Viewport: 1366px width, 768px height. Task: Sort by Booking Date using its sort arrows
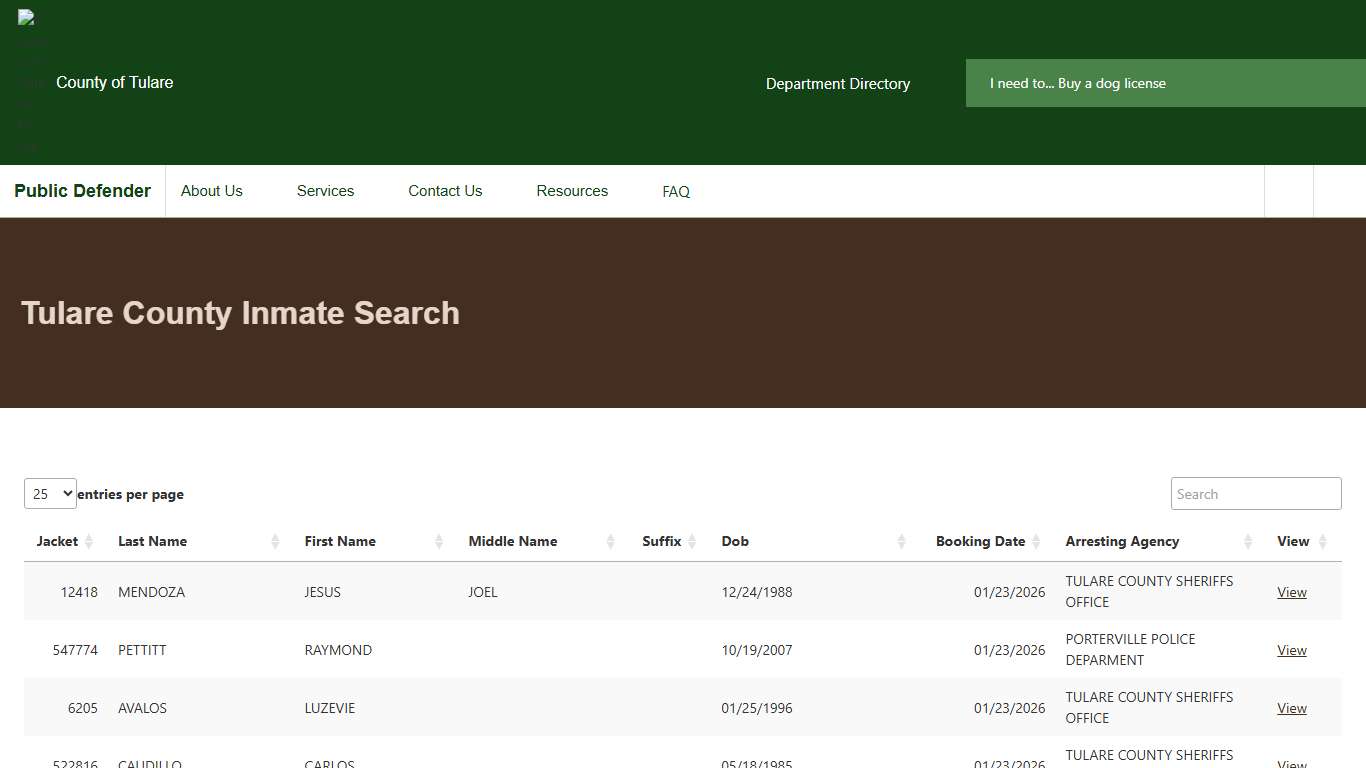pyautogui.click(x=1037, y=541)
